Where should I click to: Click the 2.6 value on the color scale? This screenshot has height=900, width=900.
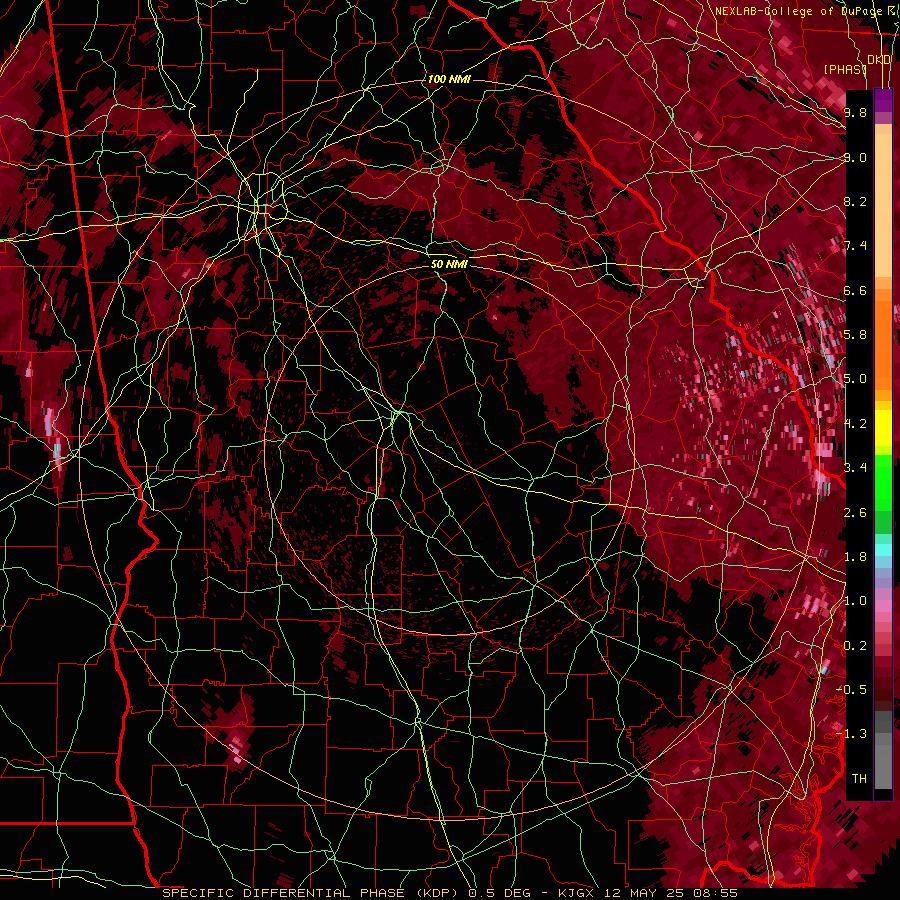pos(855,513)
